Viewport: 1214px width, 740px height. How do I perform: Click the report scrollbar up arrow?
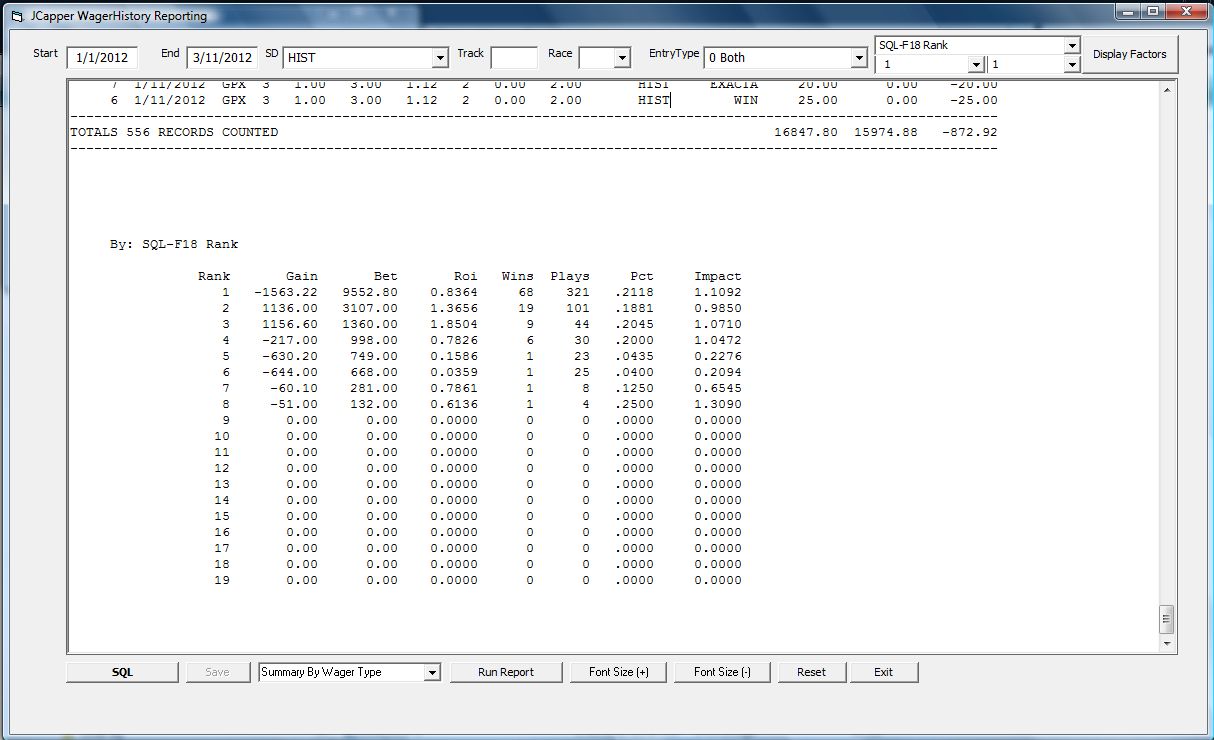[x=1166, y=90]
